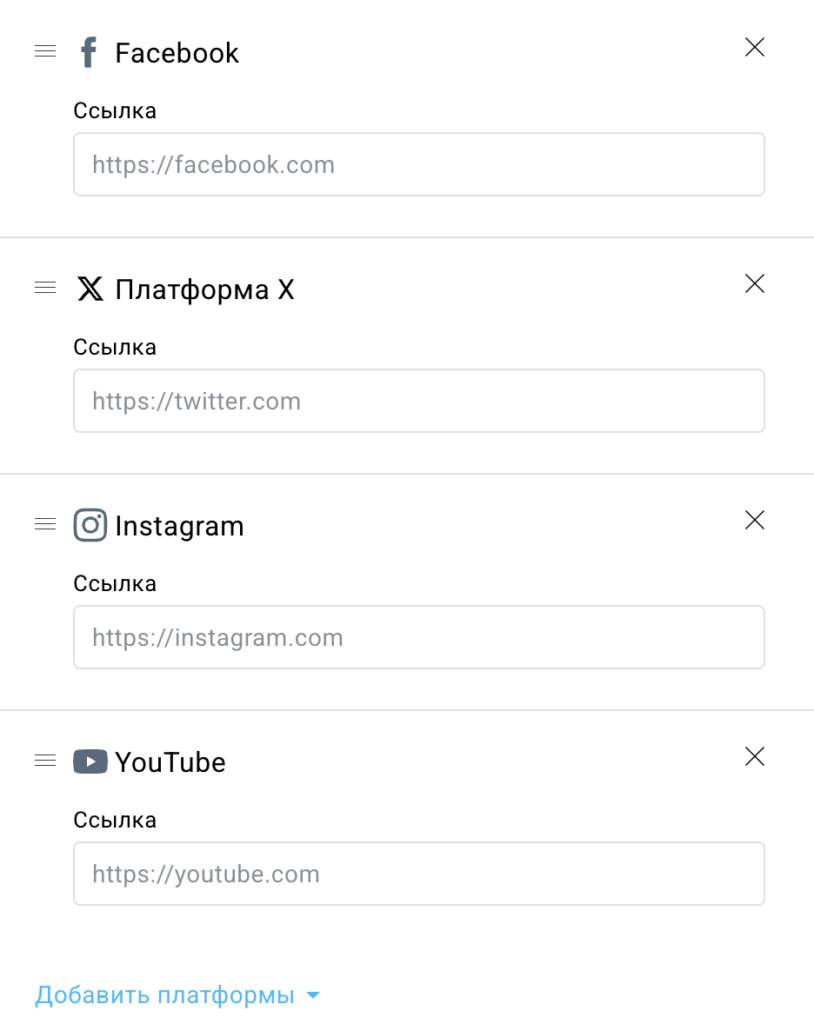Click the drag handle beside Instagram

point(45,524)
